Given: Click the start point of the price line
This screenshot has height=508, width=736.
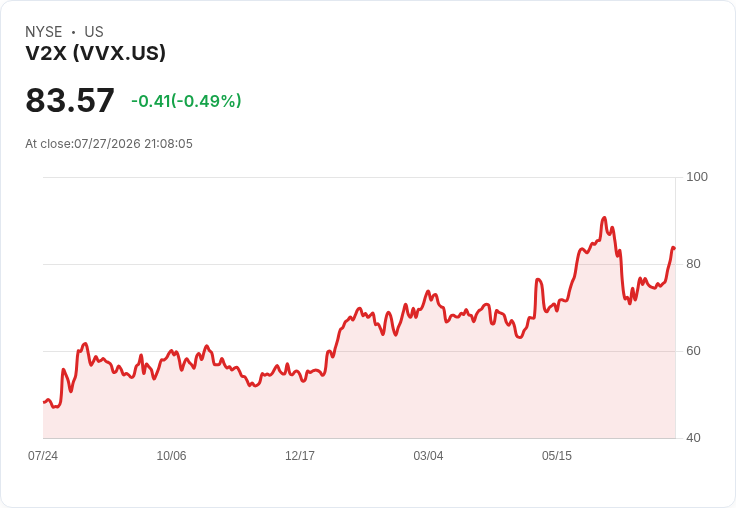Looking at the screenshot, I should pyautogui.click(x=44, y=402).
